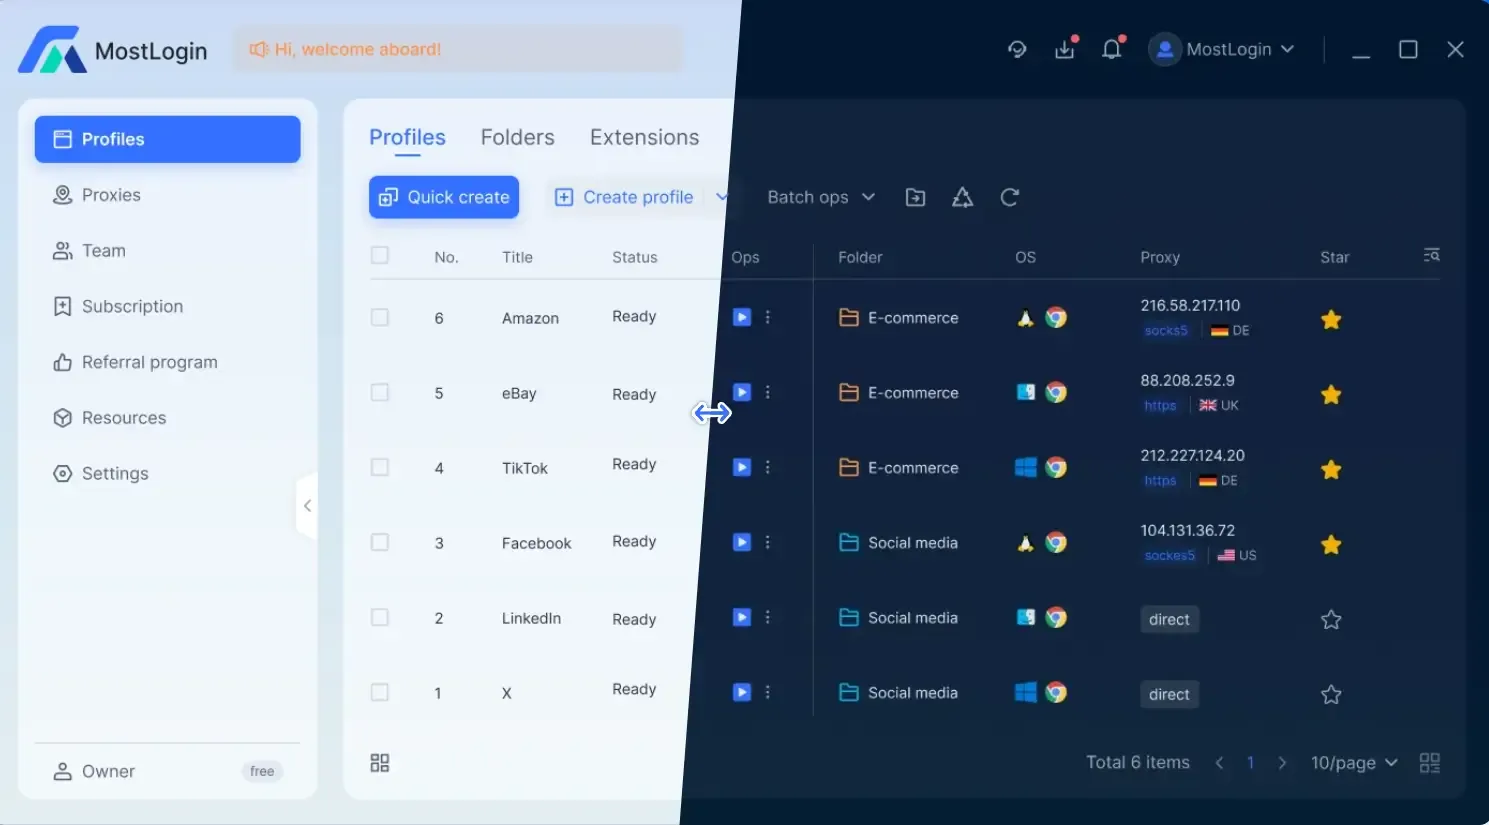The width and height of the screenshot is (1489, 825).
Task: Open the 10/page pagination dropdown
Action: tap(1353, 763)
